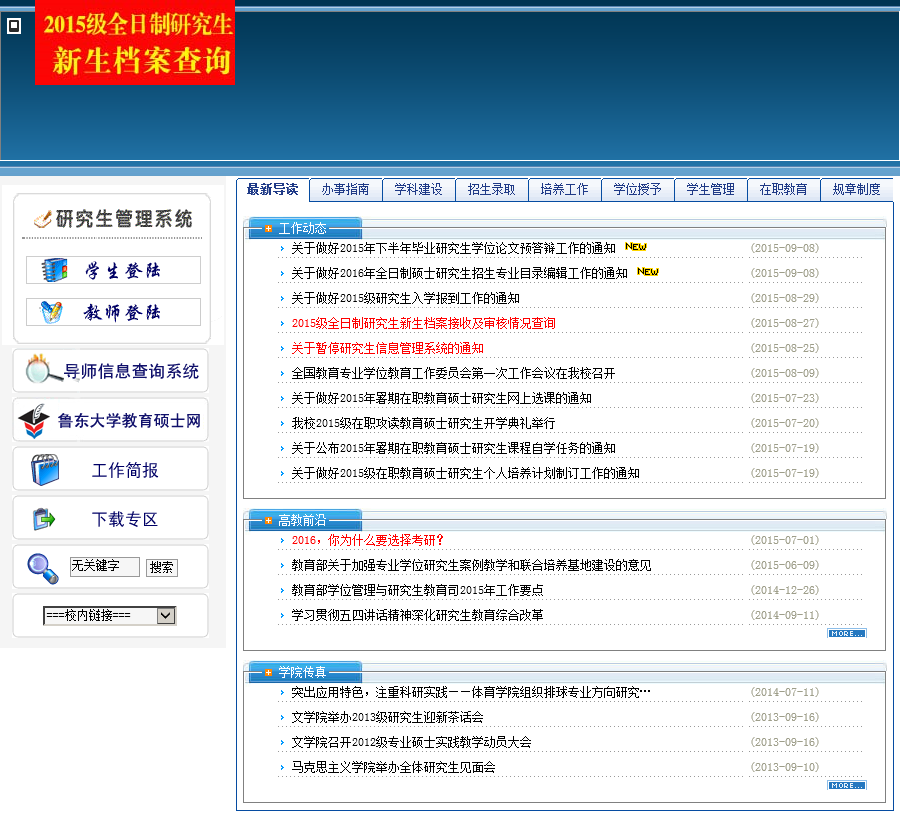Click the orange plus icon beside 学院传真
Screen dimensions: 900x818
(268, 672)
